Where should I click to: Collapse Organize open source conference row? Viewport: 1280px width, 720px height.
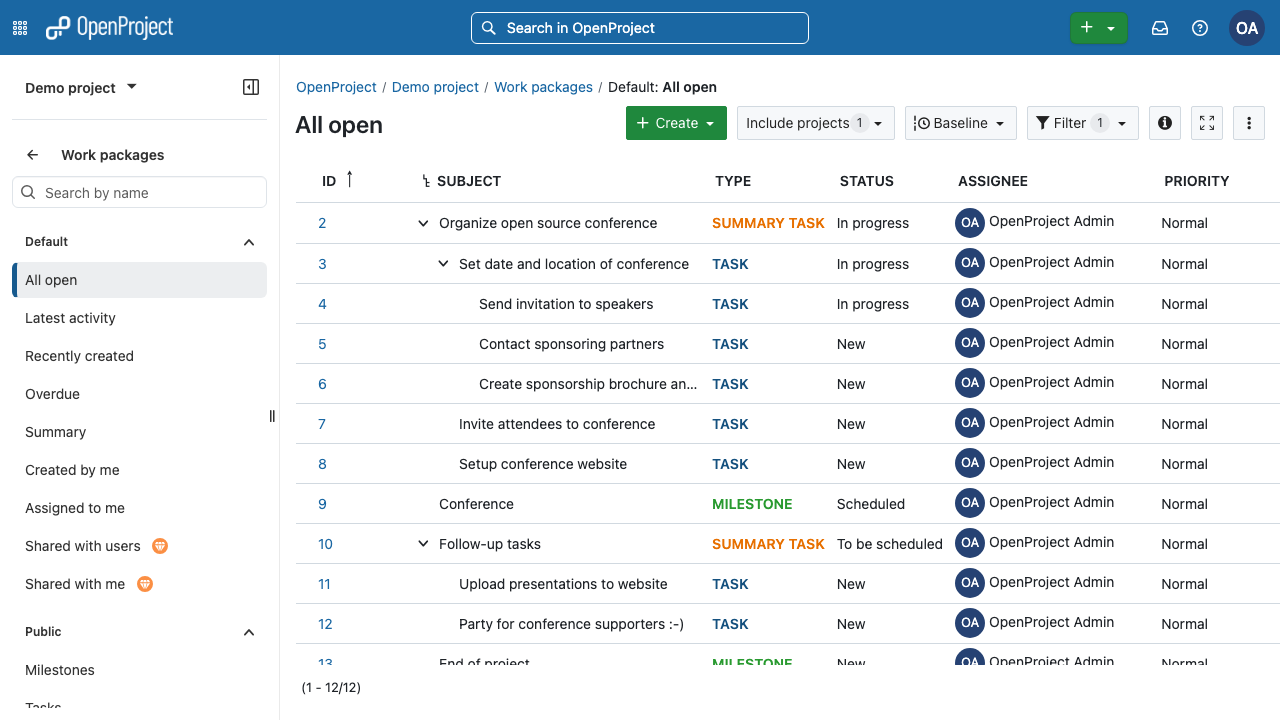tap(423, 223)
